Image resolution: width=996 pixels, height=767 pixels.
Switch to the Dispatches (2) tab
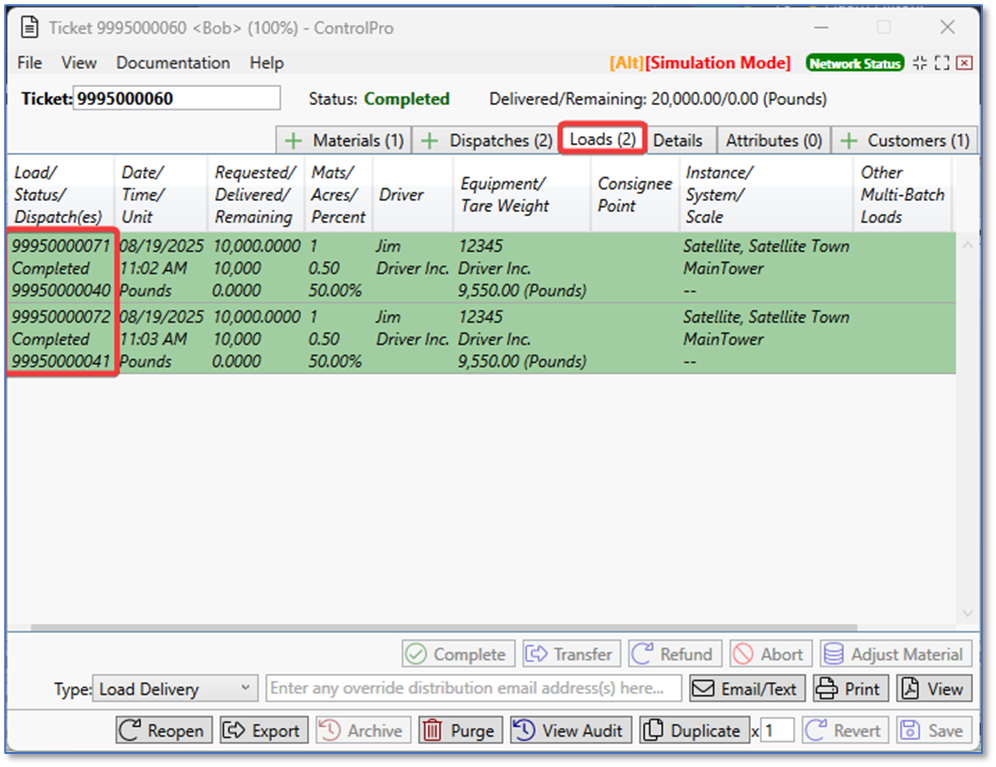485,141
